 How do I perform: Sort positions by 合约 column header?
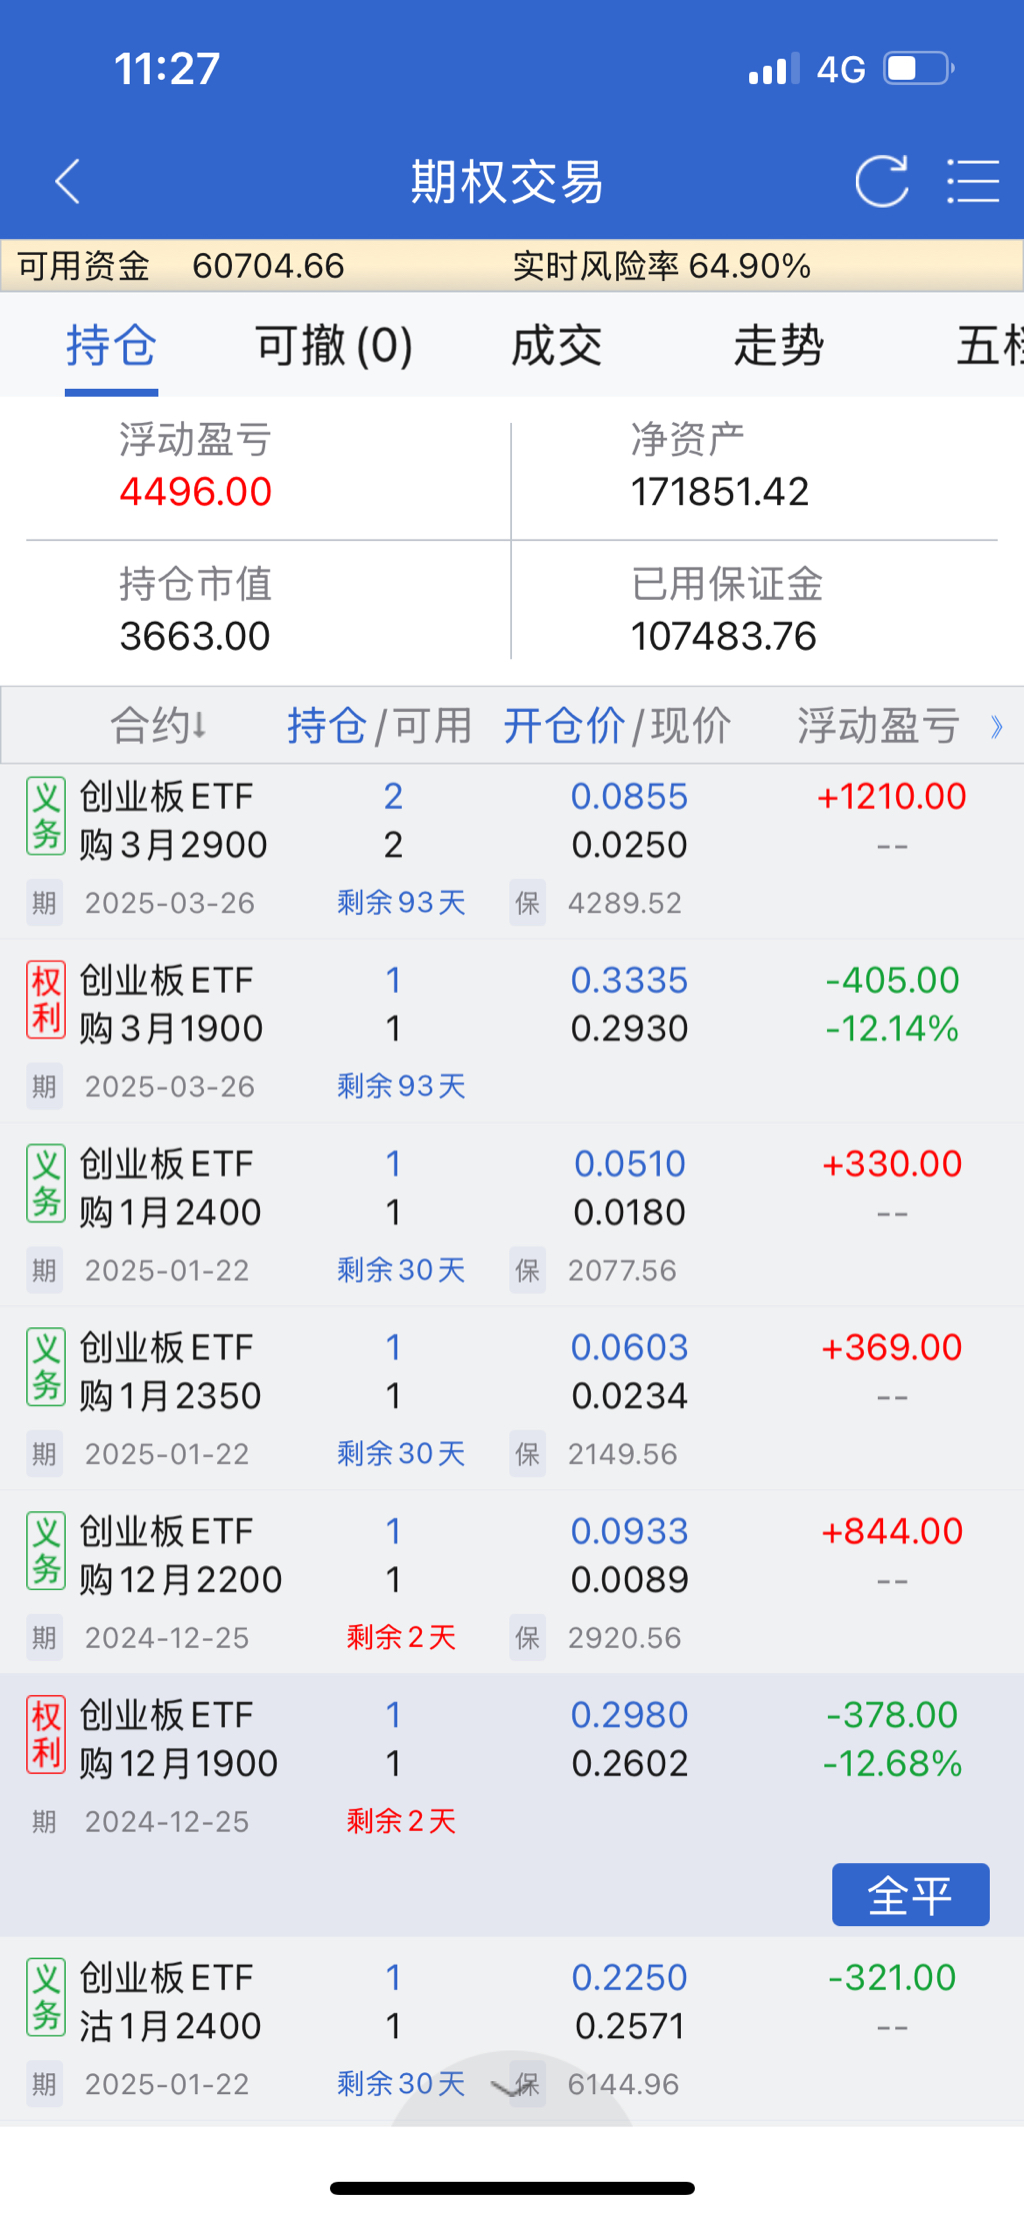158,726
